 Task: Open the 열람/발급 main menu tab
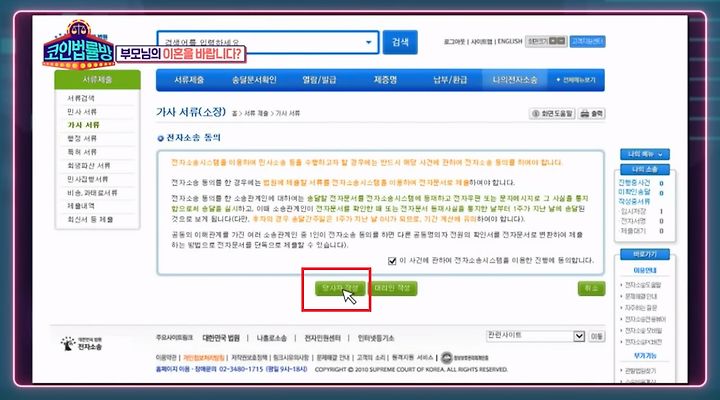[319, 80]
